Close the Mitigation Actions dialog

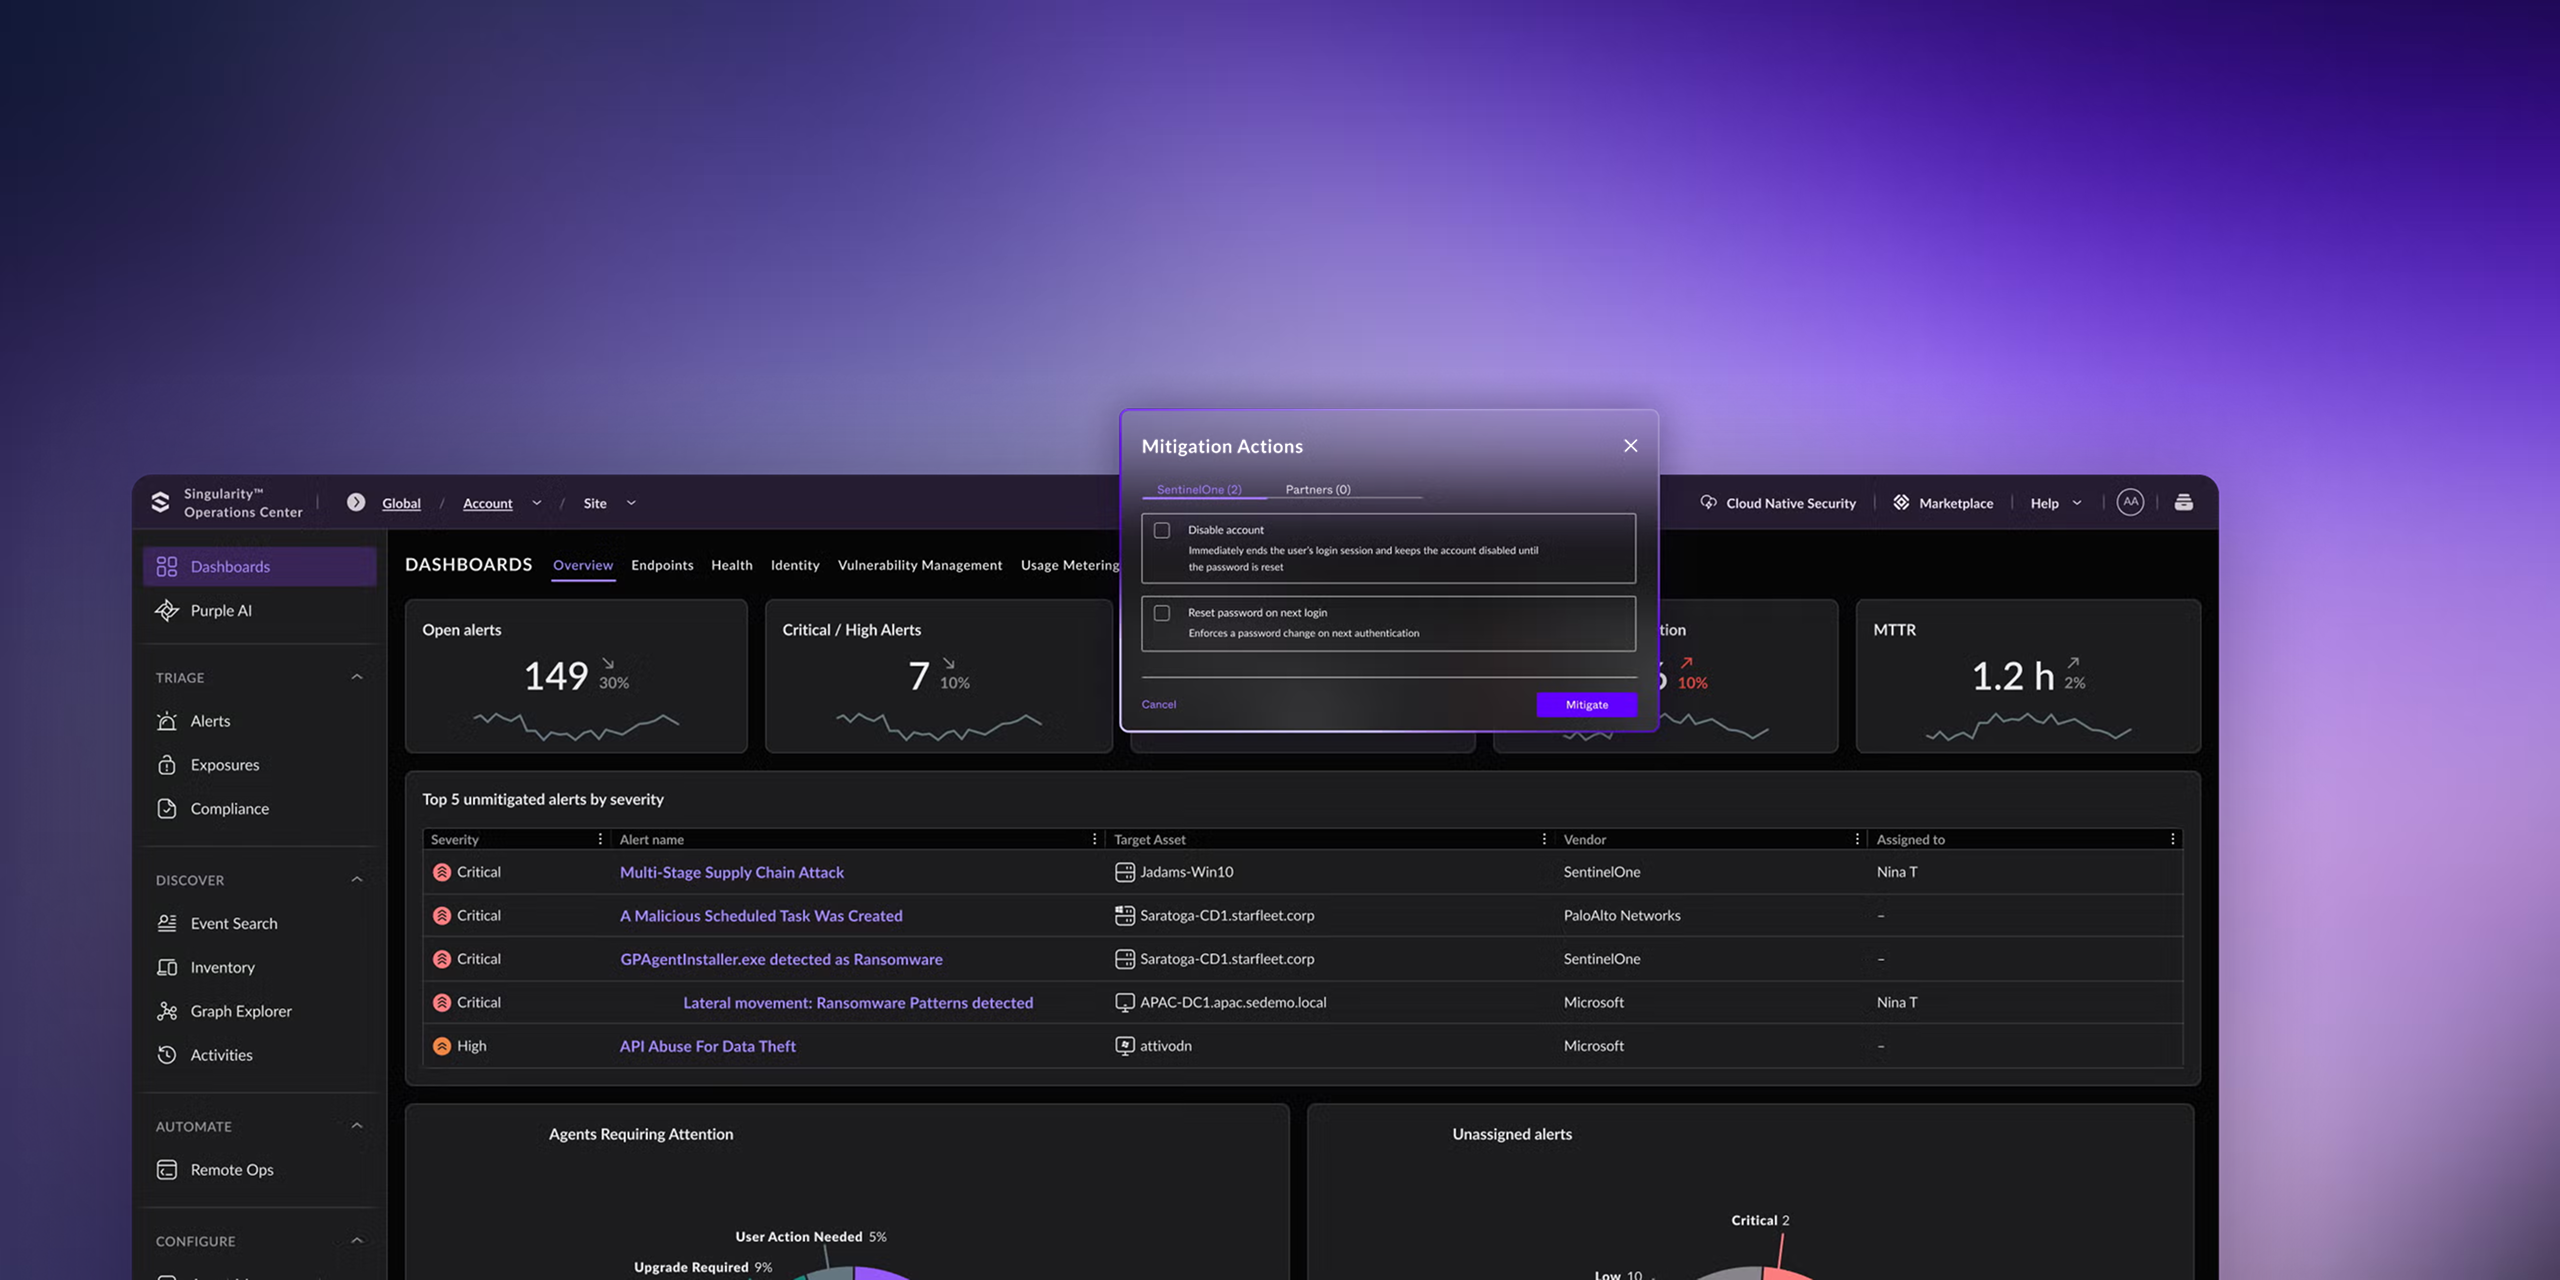pyautogui.click(x=1631, y=446)
